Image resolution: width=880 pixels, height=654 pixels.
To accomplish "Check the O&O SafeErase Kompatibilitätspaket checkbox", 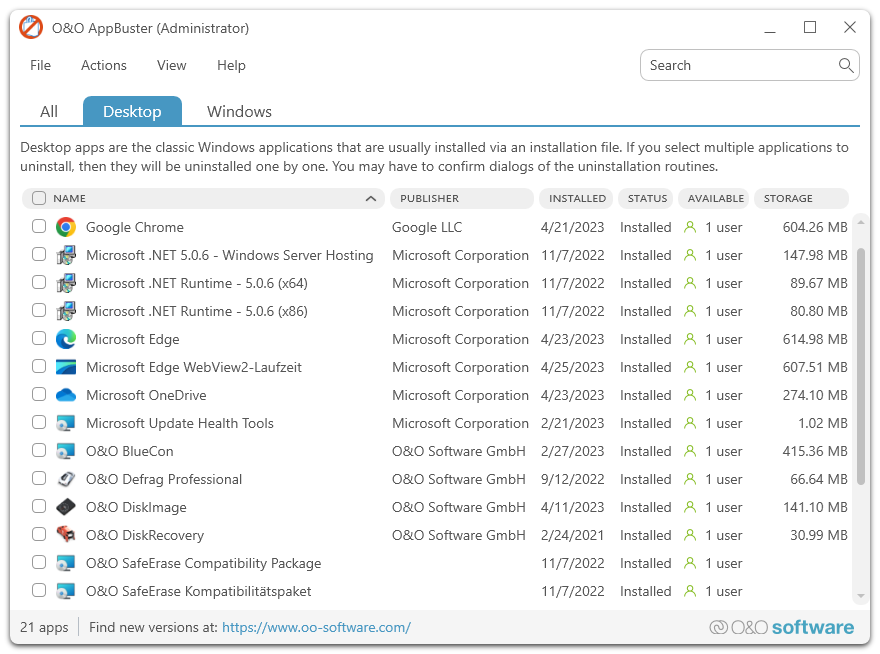I will 39,591.
